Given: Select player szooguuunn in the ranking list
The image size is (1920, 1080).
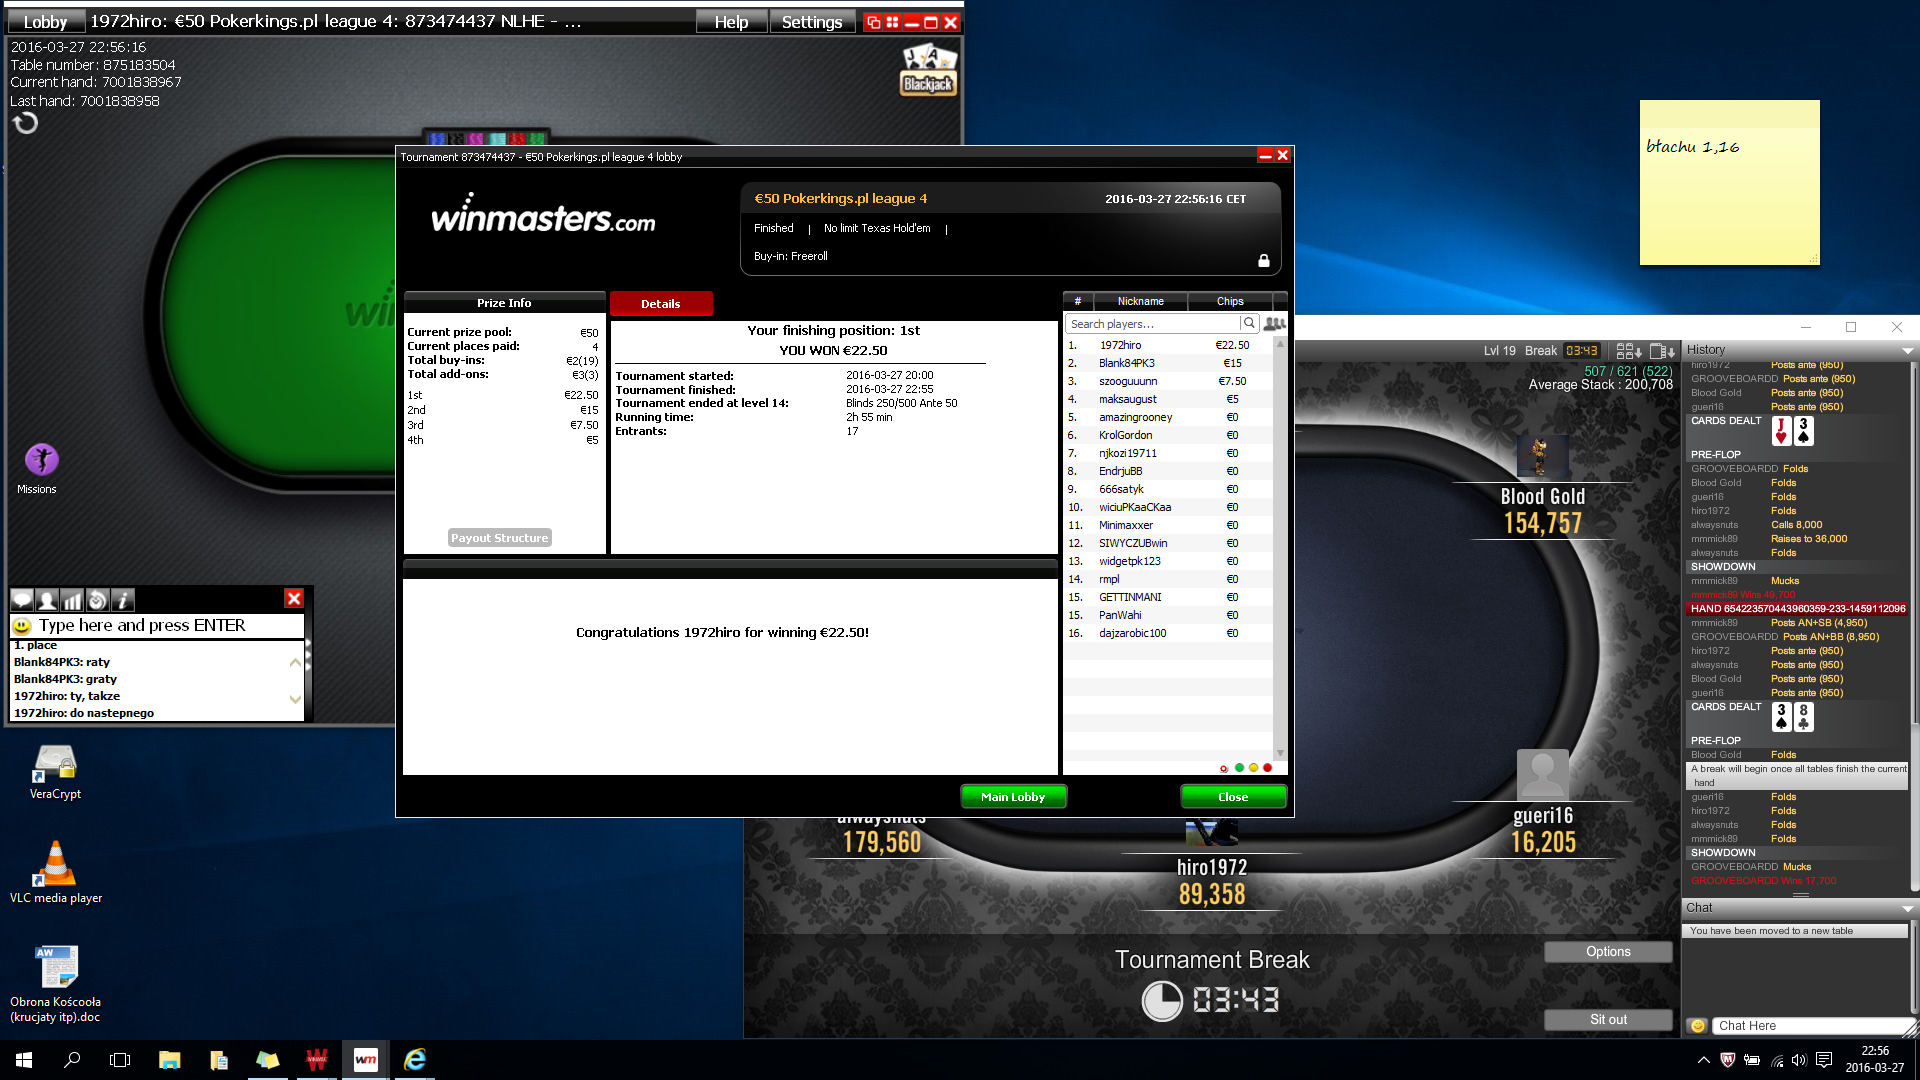Looking at the screenshot, I should pyautogui.click(x=1168, y=381).
